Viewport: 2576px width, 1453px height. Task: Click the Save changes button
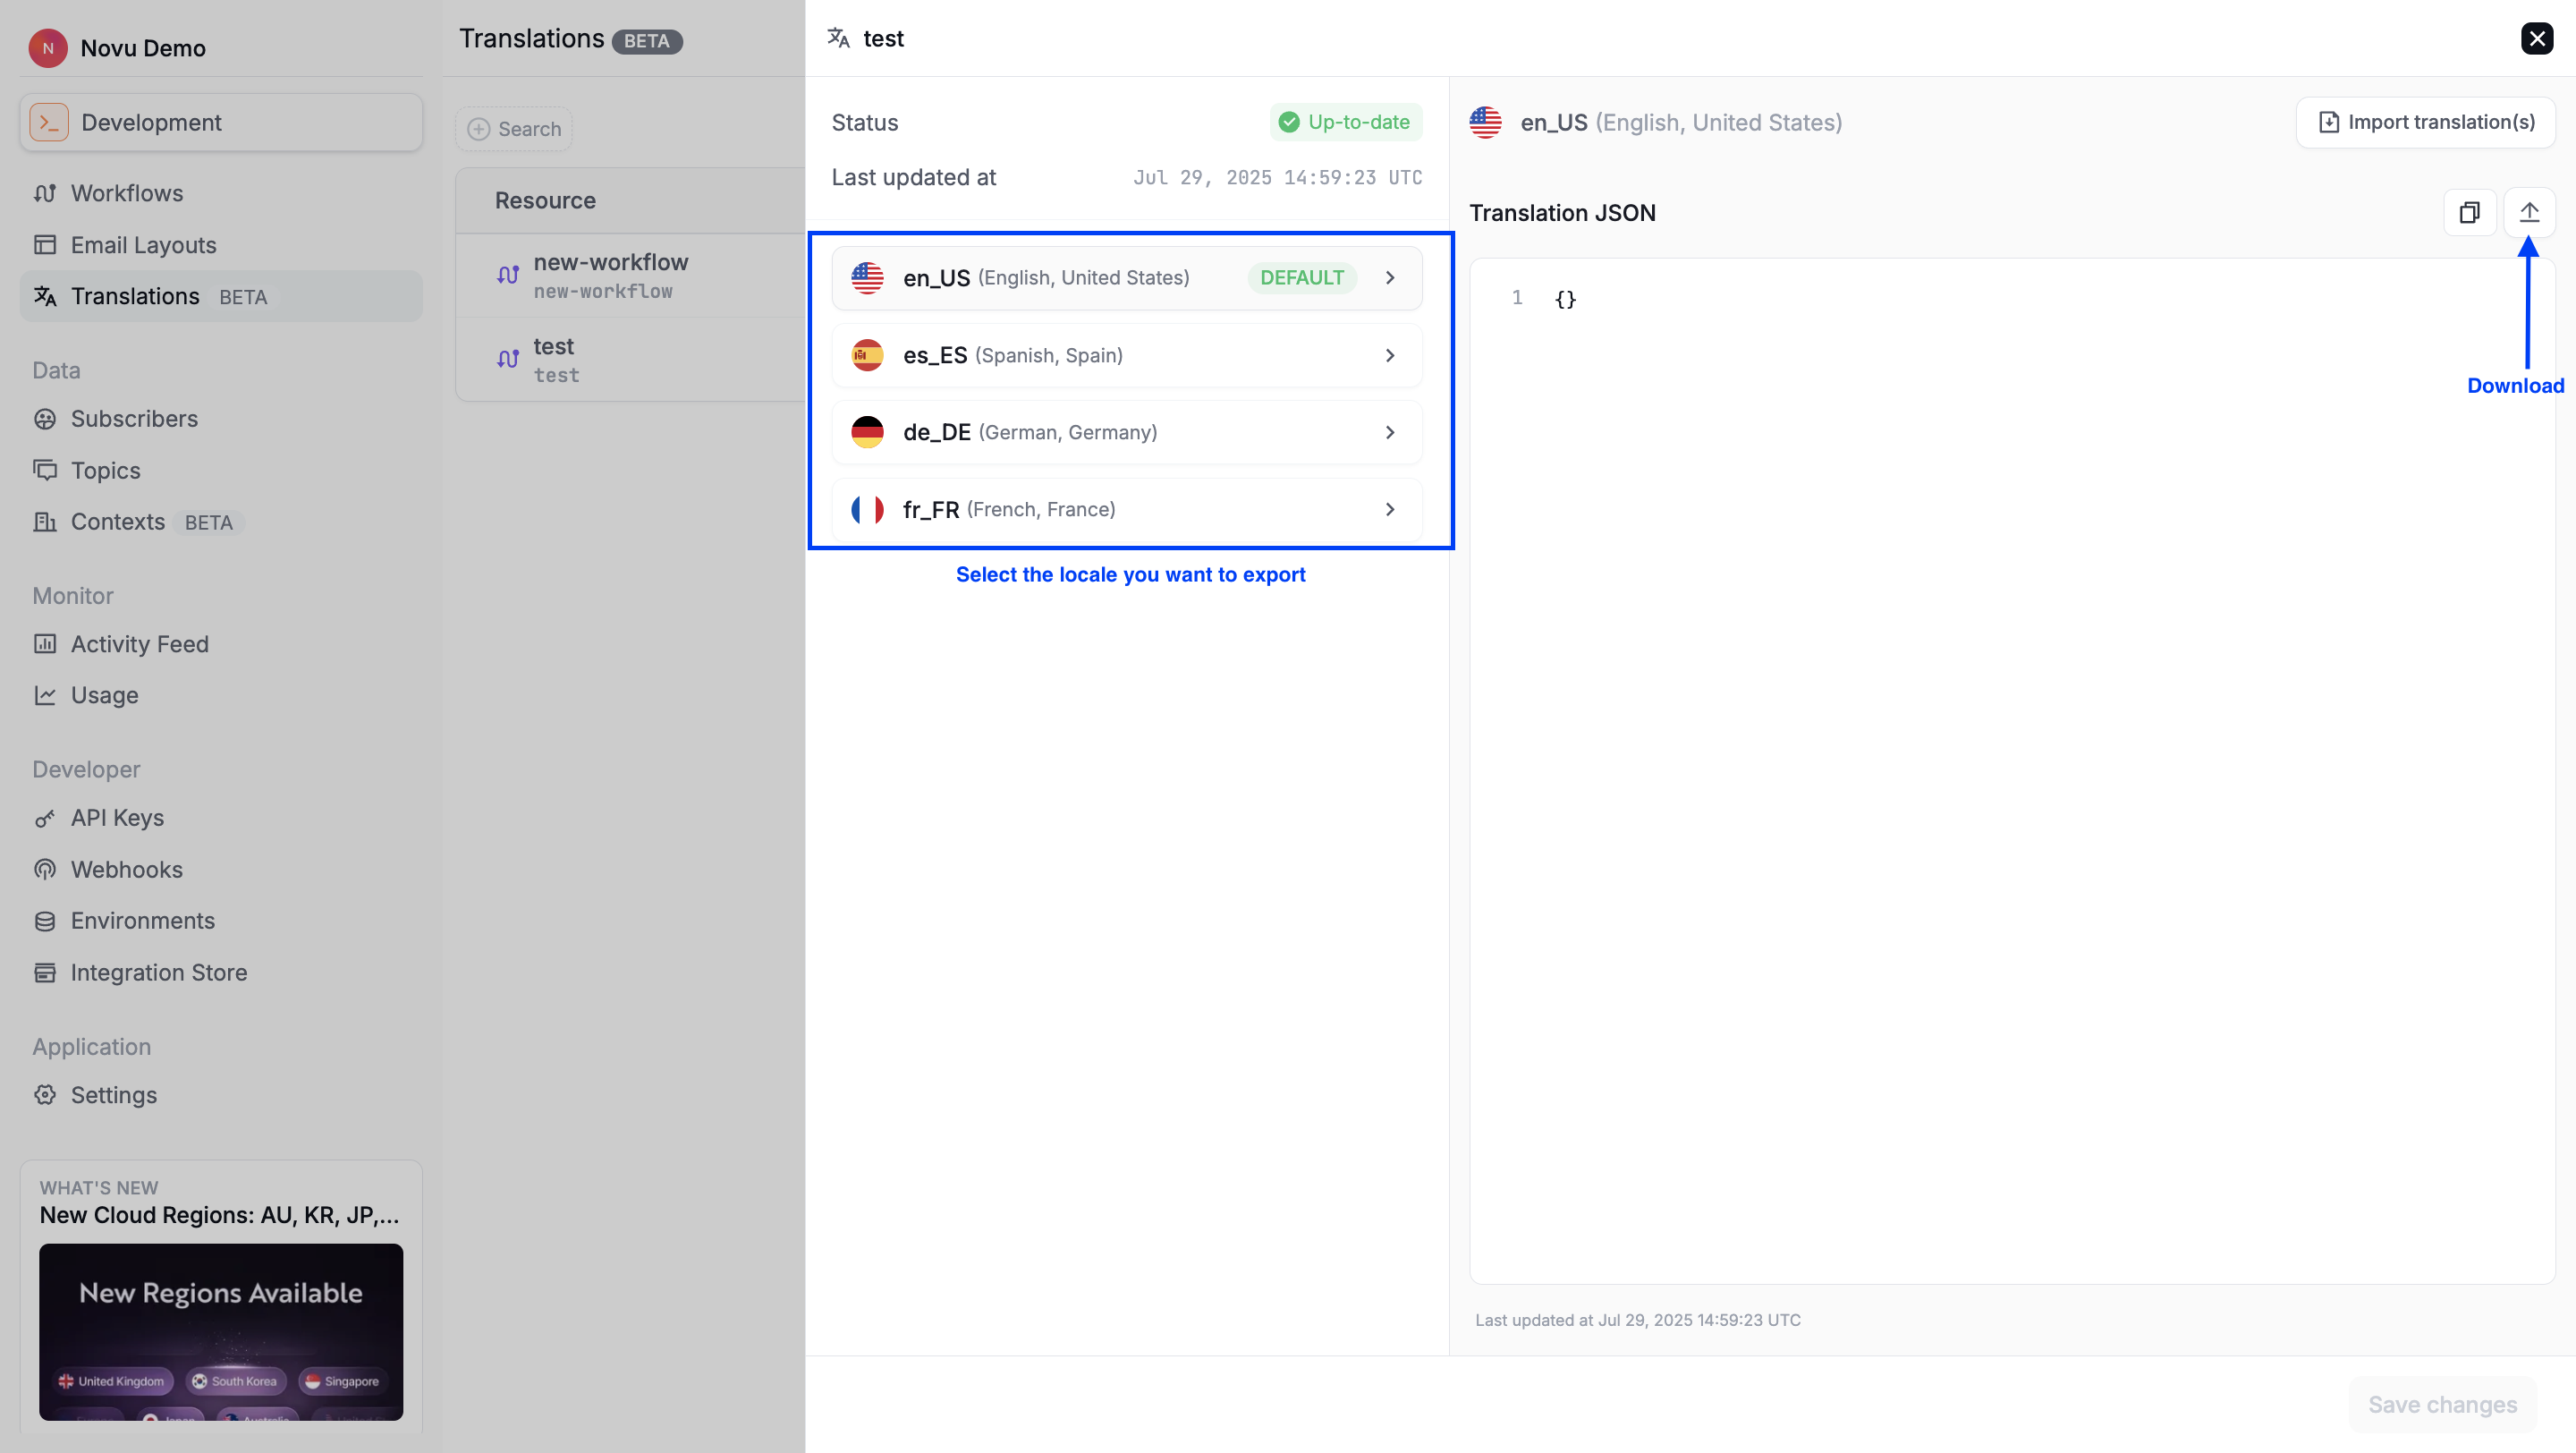pyautogui.click(x=2441, y=1404)
